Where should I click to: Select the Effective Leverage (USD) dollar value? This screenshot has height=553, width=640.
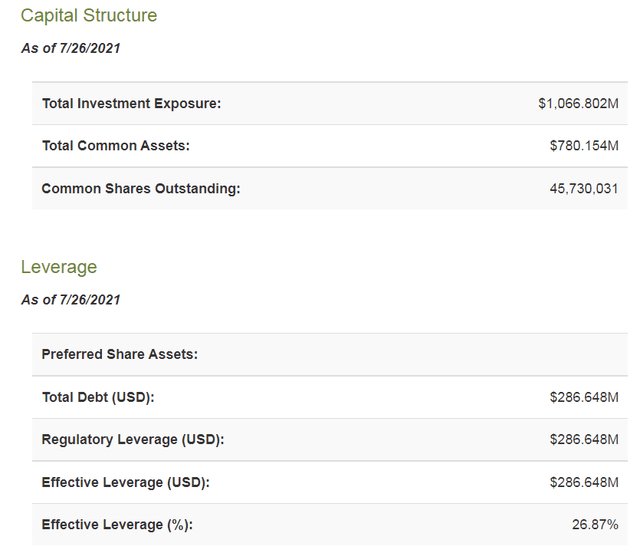584,482
